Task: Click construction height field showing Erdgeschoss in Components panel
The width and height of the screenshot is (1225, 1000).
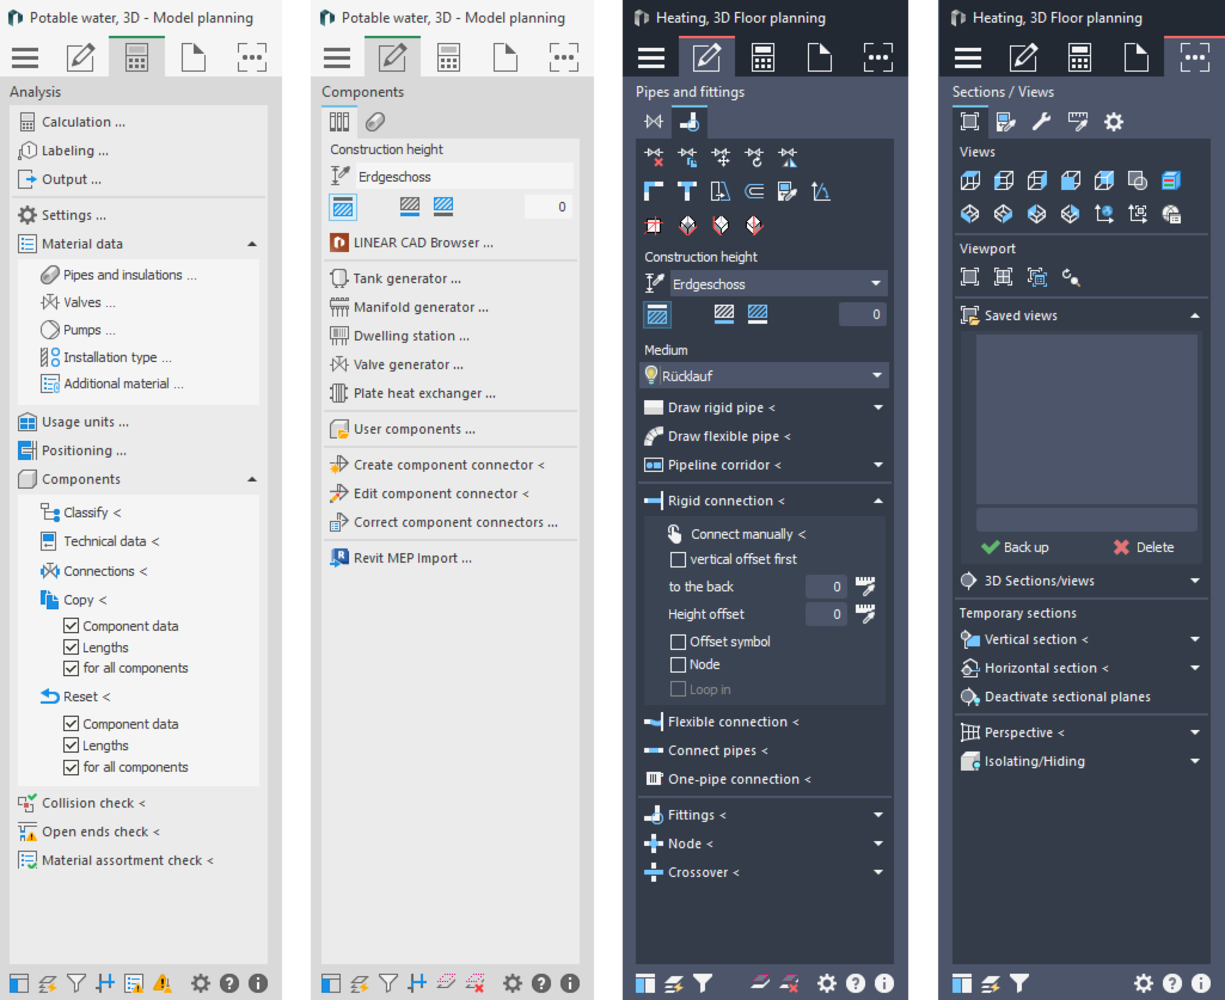Action: 465,177
